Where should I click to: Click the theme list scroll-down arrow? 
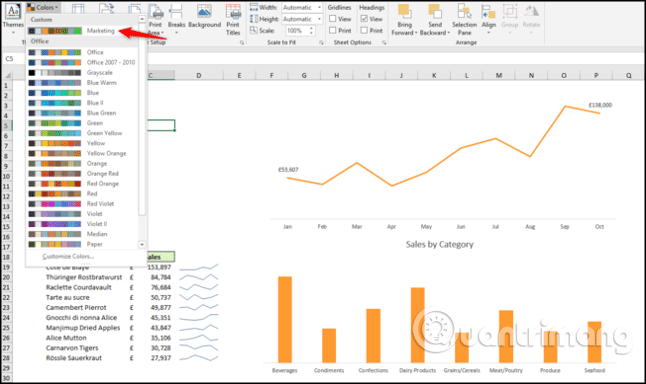tap(142, 244)
